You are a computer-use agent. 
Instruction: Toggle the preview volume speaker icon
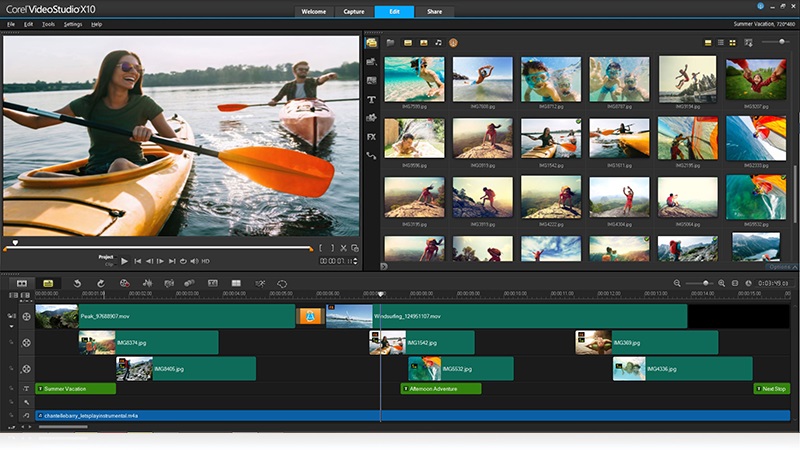(x=194, y=261)
